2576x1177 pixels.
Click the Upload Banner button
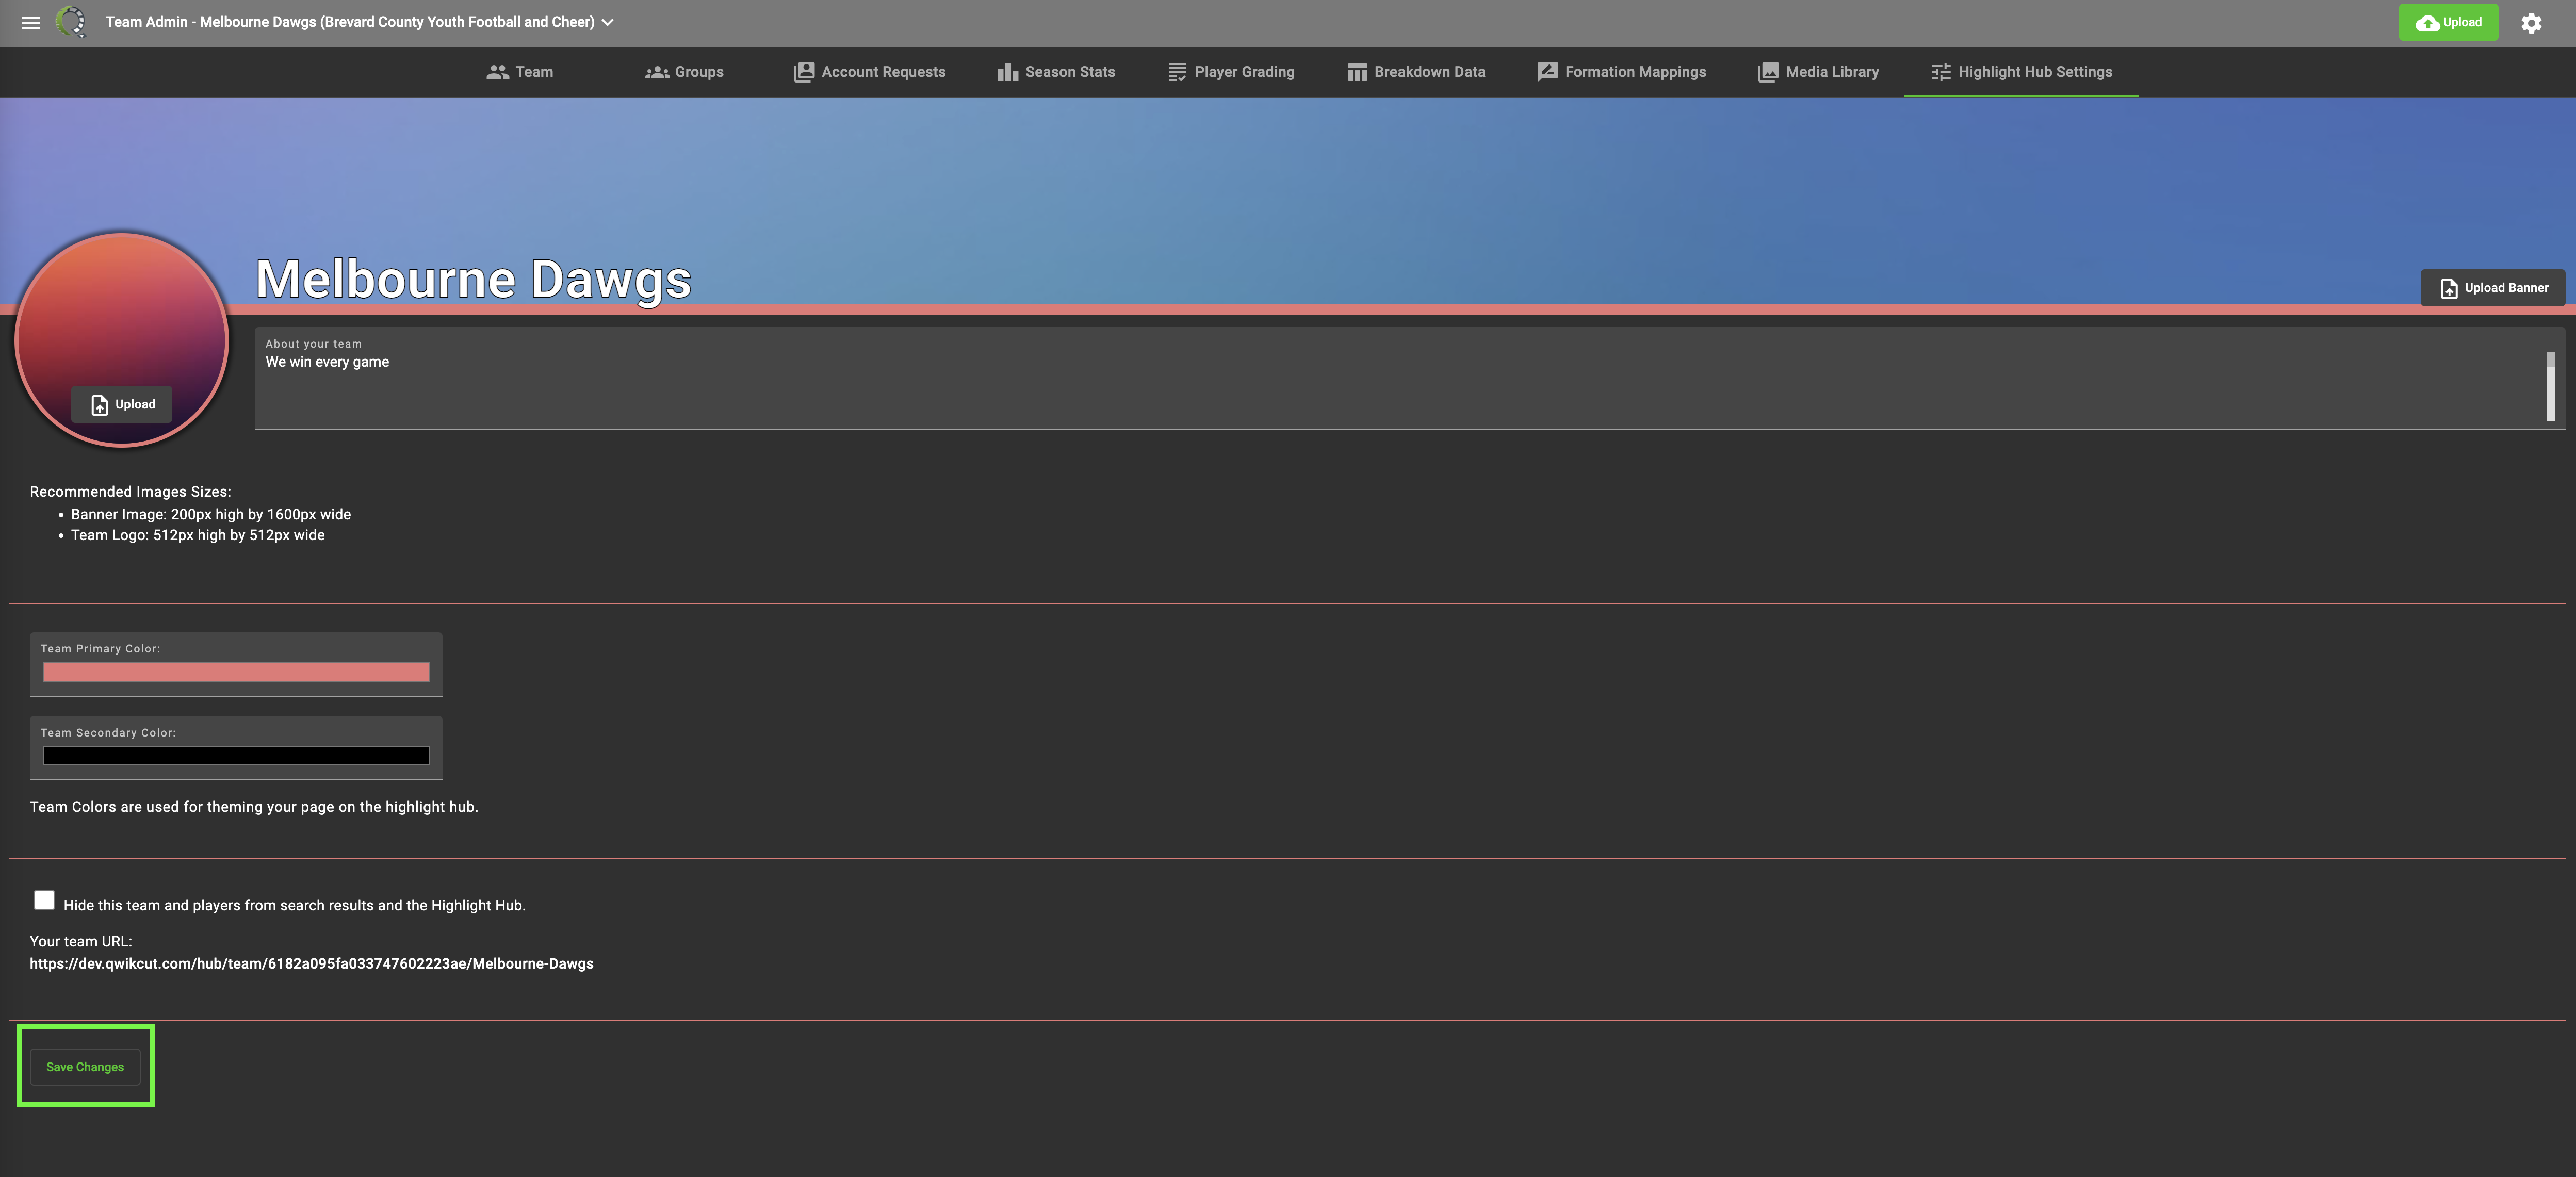coord(2493,288)
